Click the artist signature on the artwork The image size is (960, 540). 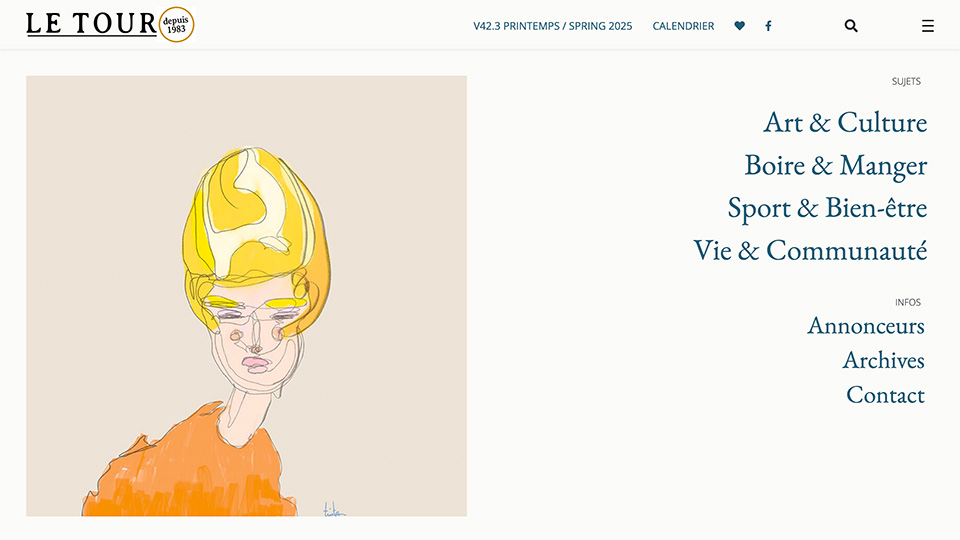pos(334,509)
